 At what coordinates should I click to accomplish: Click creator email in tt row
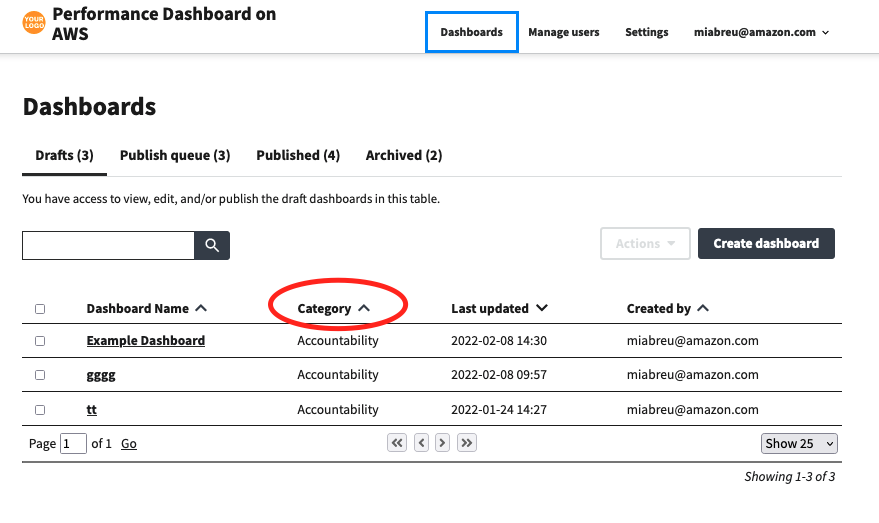click(693, 410)
